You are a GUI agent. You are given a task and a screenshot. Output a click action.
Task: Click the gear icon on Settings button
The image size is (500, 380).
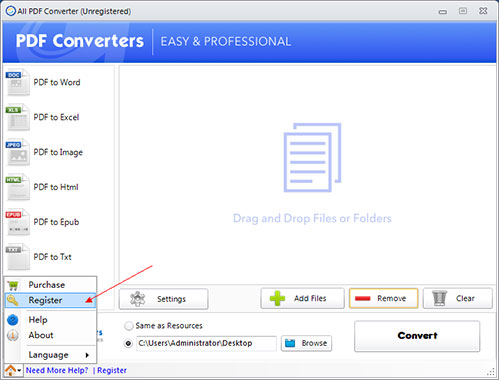138,299
